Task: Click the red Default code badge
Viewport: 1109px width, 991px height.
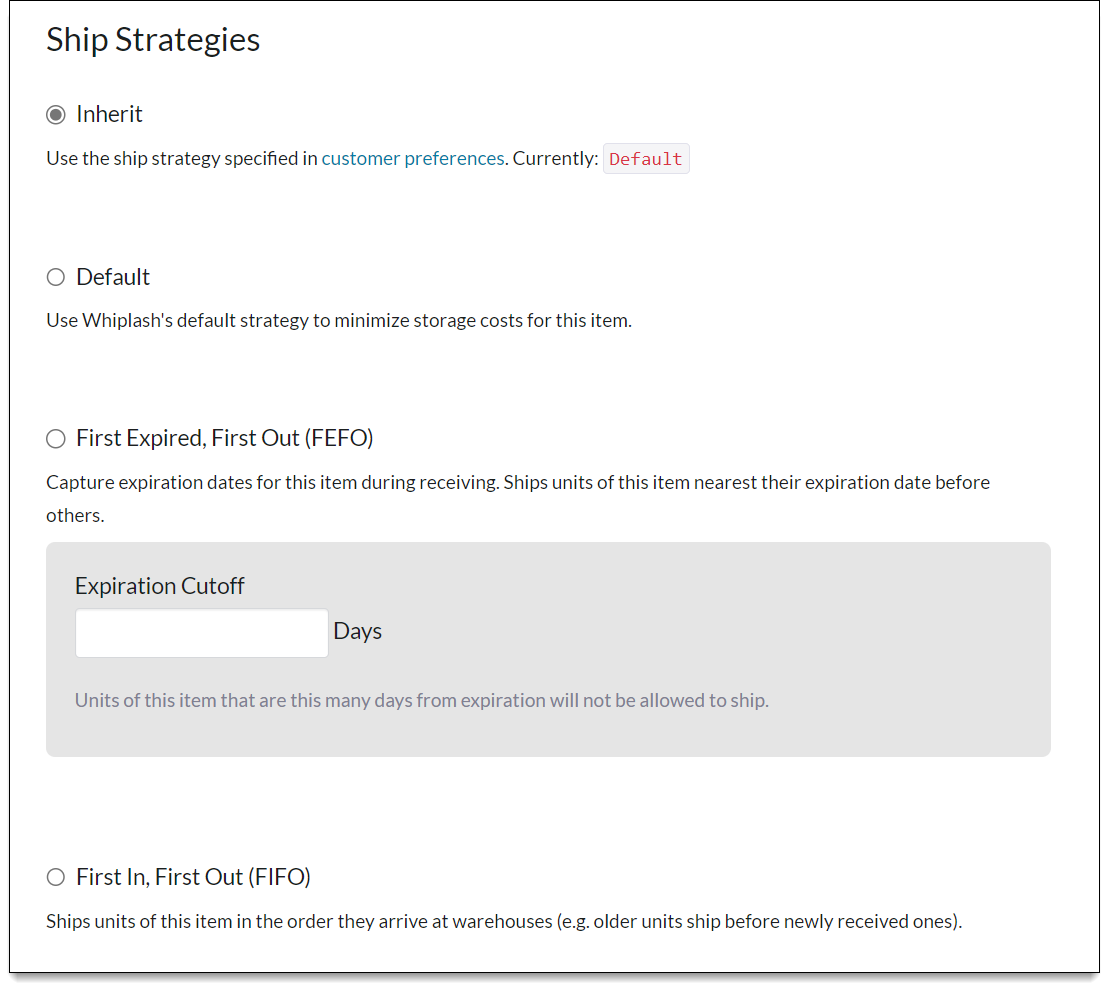Action: pyautogui.click(x=646, y=159)
